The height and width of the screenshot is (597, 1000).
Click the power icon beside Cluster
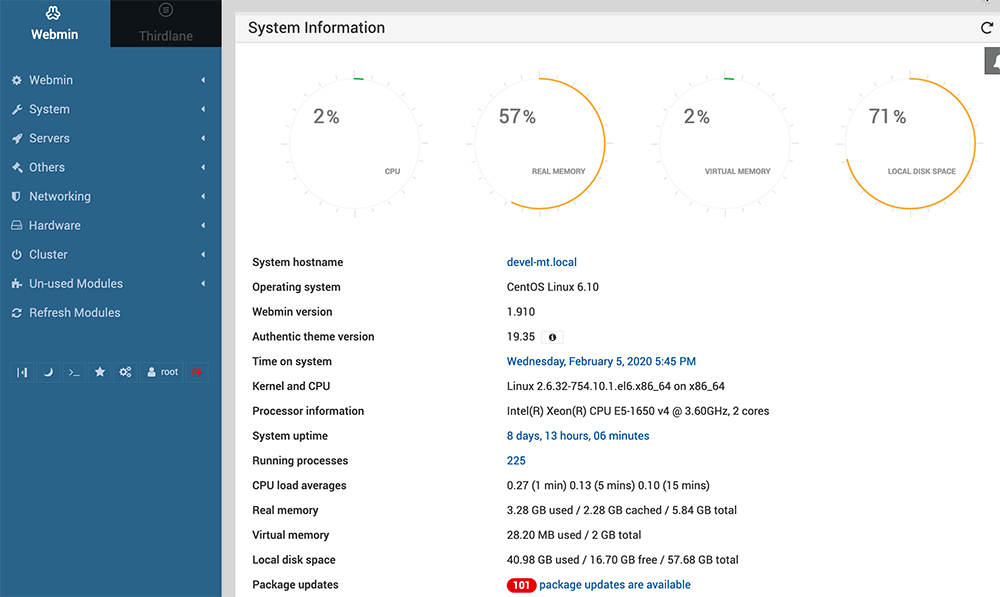click(17, 254)
